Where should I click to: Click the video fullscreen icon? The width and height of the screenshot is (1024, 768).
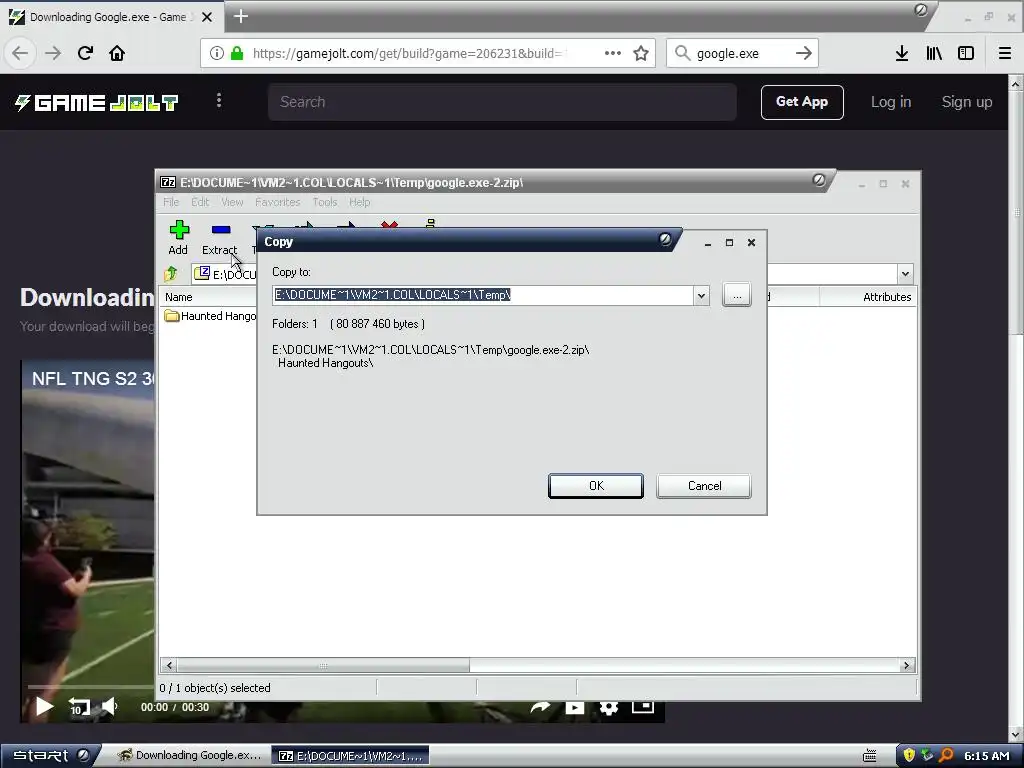(x=643, y=707)
